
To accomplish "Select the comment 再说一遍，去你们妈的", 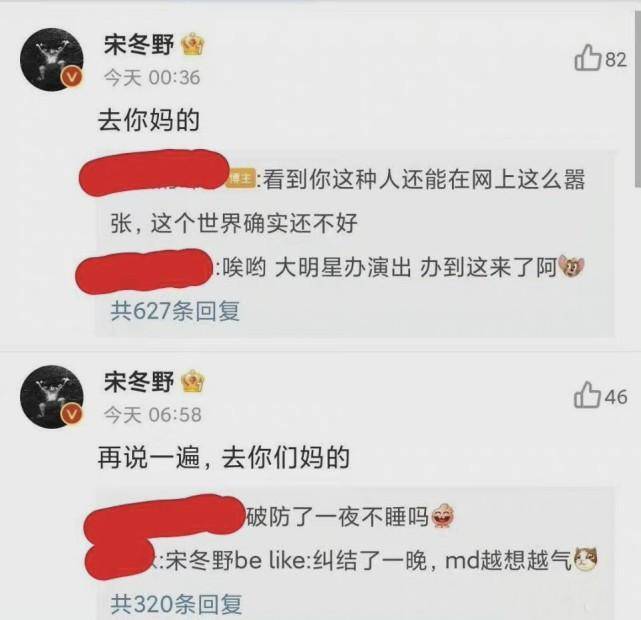I will (x=224, y=457).
